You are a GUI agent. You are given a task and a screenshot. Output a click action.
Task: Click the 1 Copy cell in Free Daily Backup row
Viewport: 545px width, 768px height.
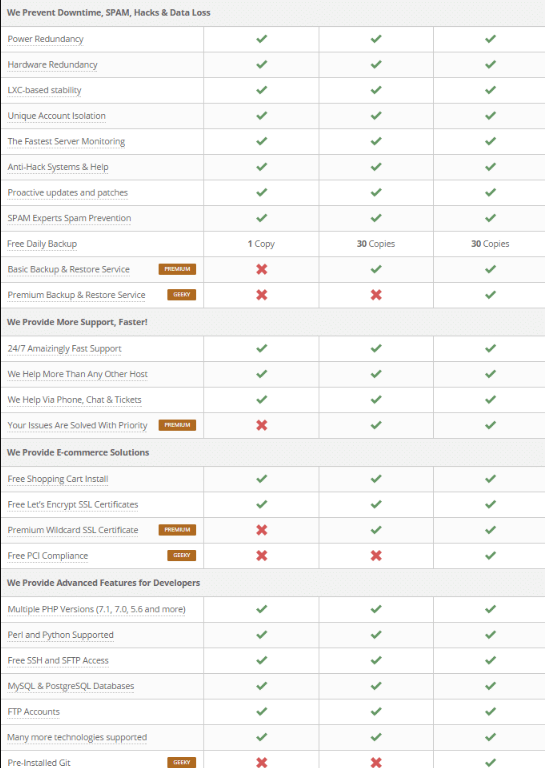[x=261, y=243]
